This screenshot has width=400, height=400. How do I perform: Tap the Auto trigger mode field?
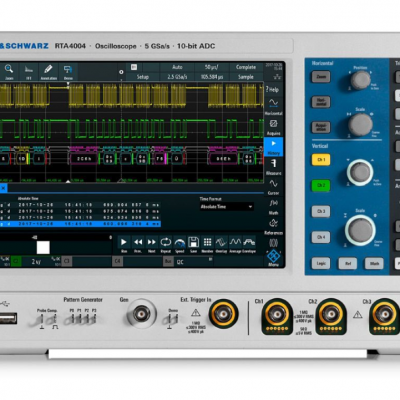[x=177, y=67]
